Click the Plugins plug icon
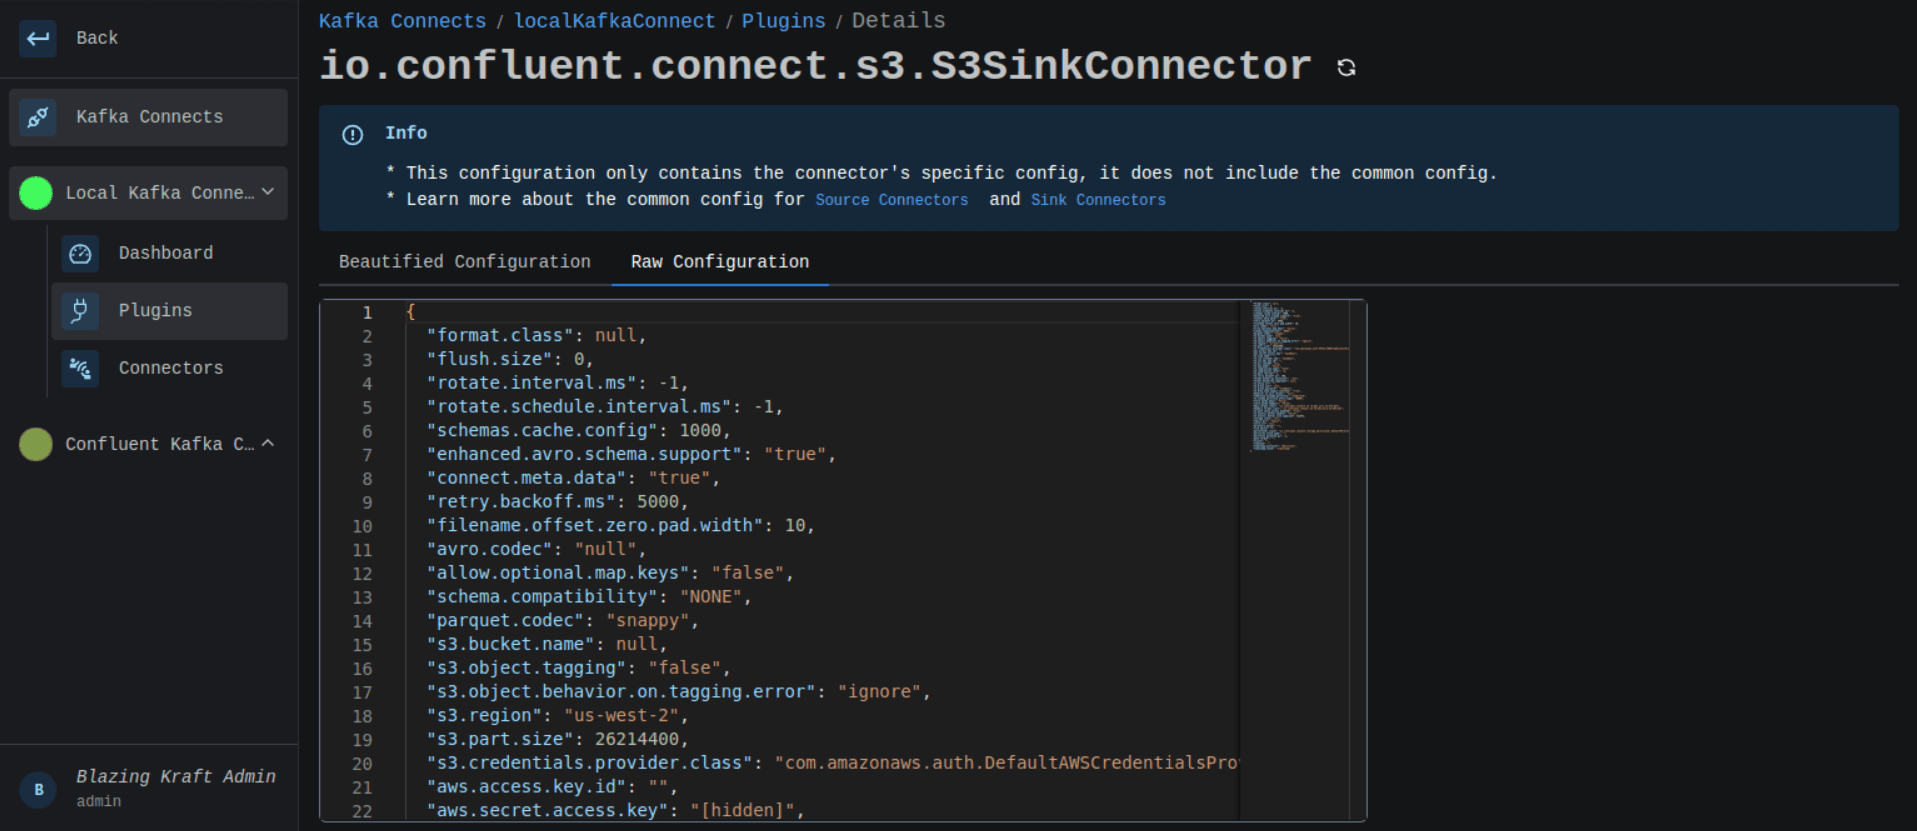Image resolution: width=1917 pixels, height=831 pixels. [80, 311]
